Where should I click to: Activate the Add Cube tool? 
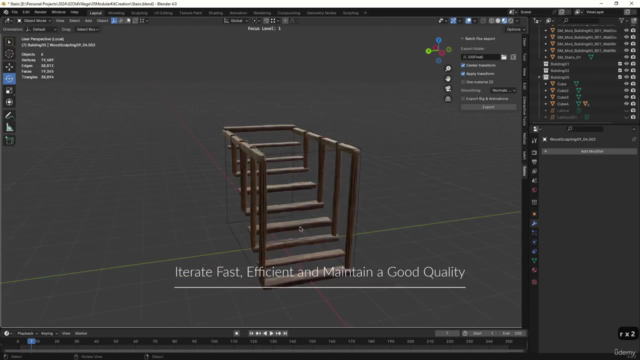[9, 141]
